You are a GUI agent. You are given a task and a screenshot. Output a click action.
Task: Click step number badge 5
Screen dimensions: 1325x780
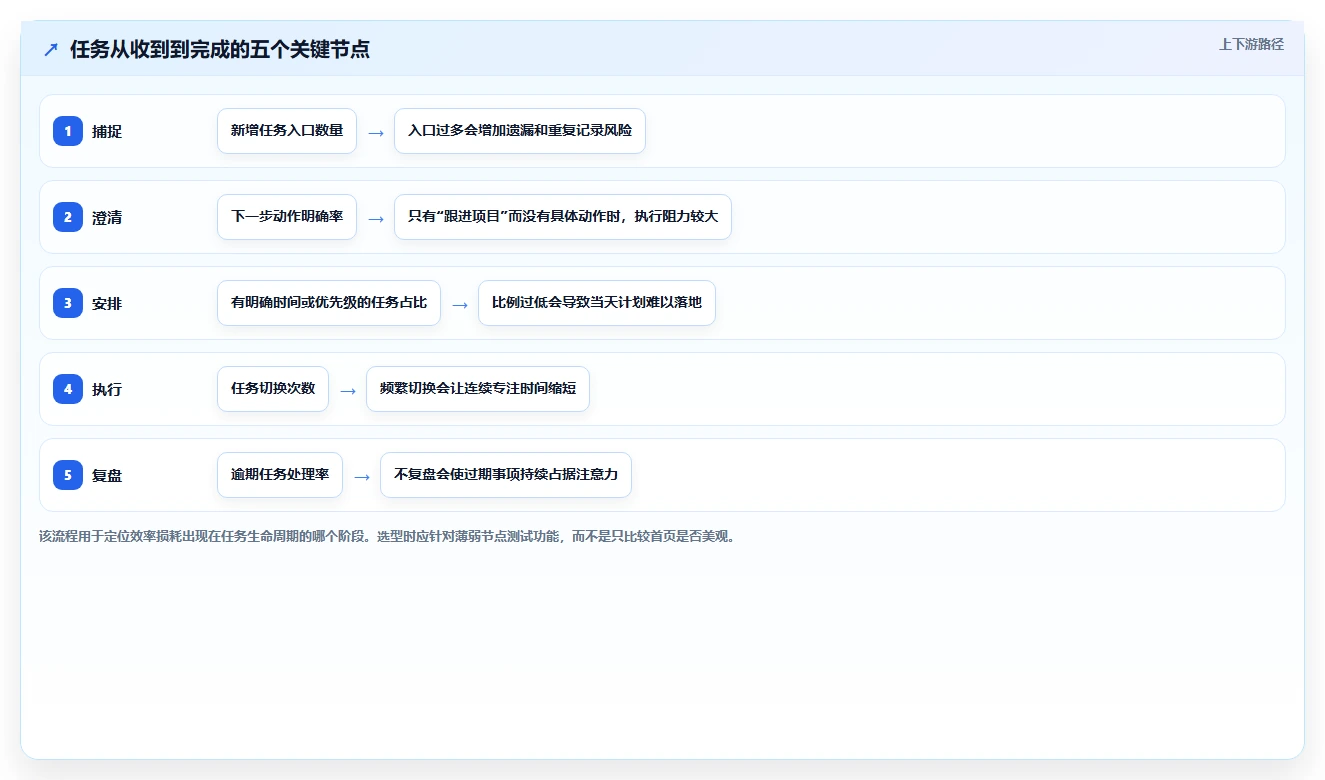coord(68,475)
